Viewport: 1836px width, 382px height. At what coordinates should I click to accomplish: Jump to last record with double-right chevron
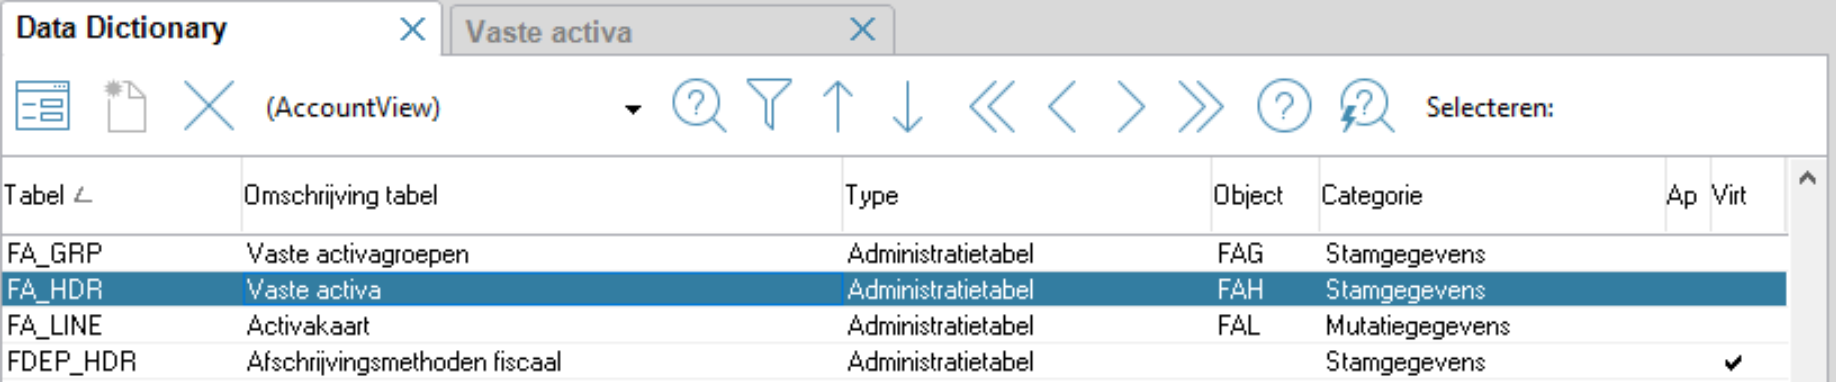click(x=1200, y=106)
